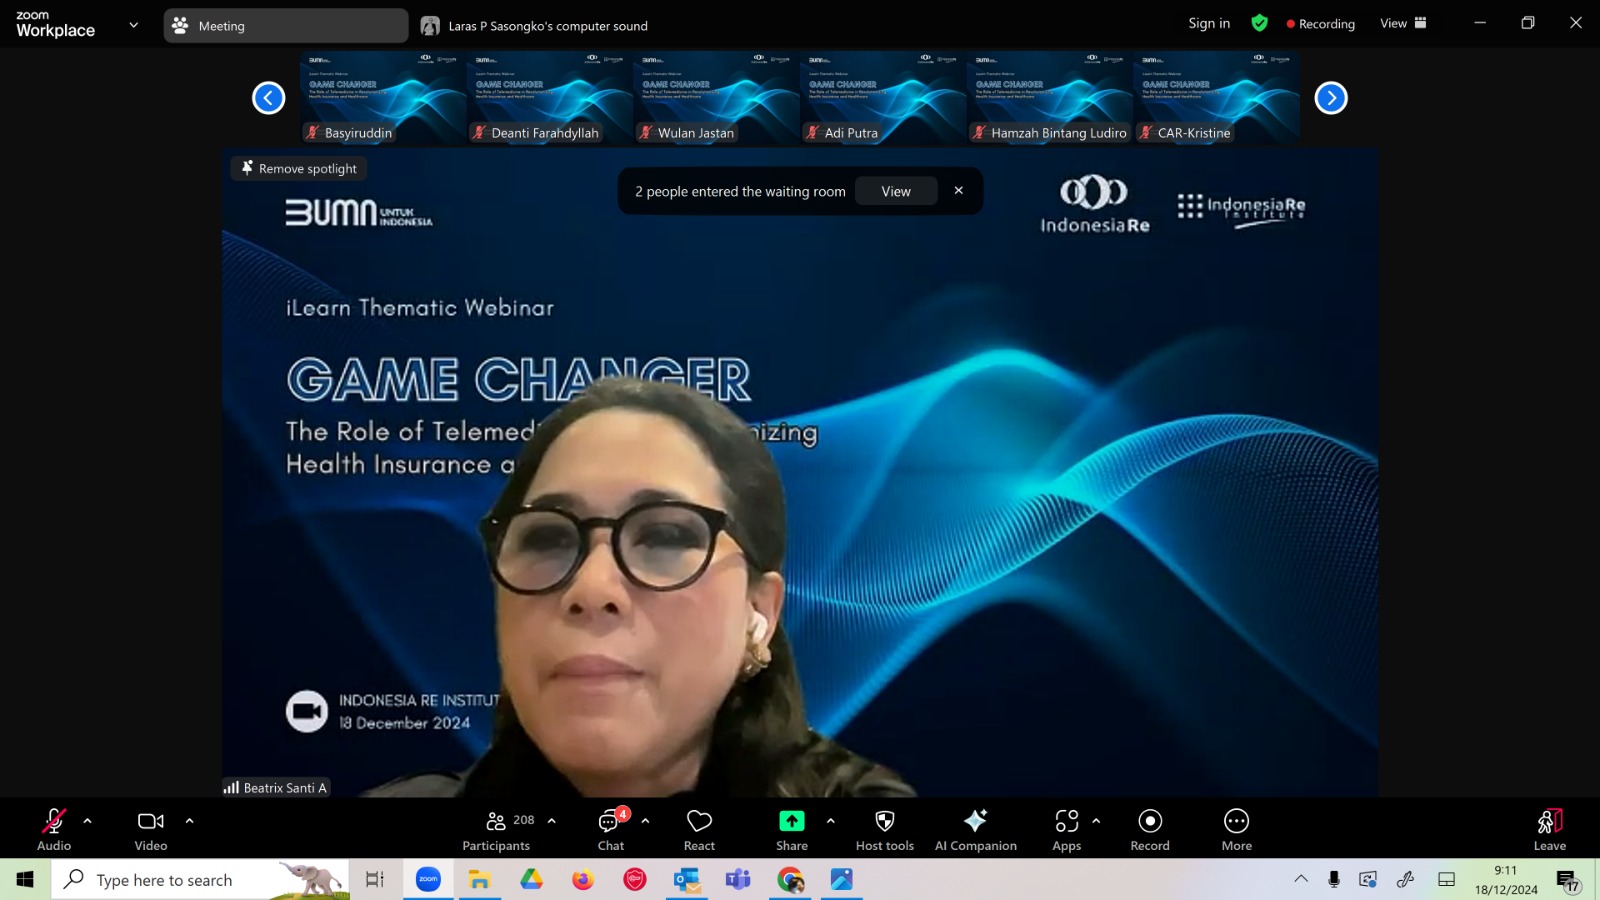Expand the Apps options arrow
Viewport: 1600px width, 900px height.
(x=1097, y=821)
